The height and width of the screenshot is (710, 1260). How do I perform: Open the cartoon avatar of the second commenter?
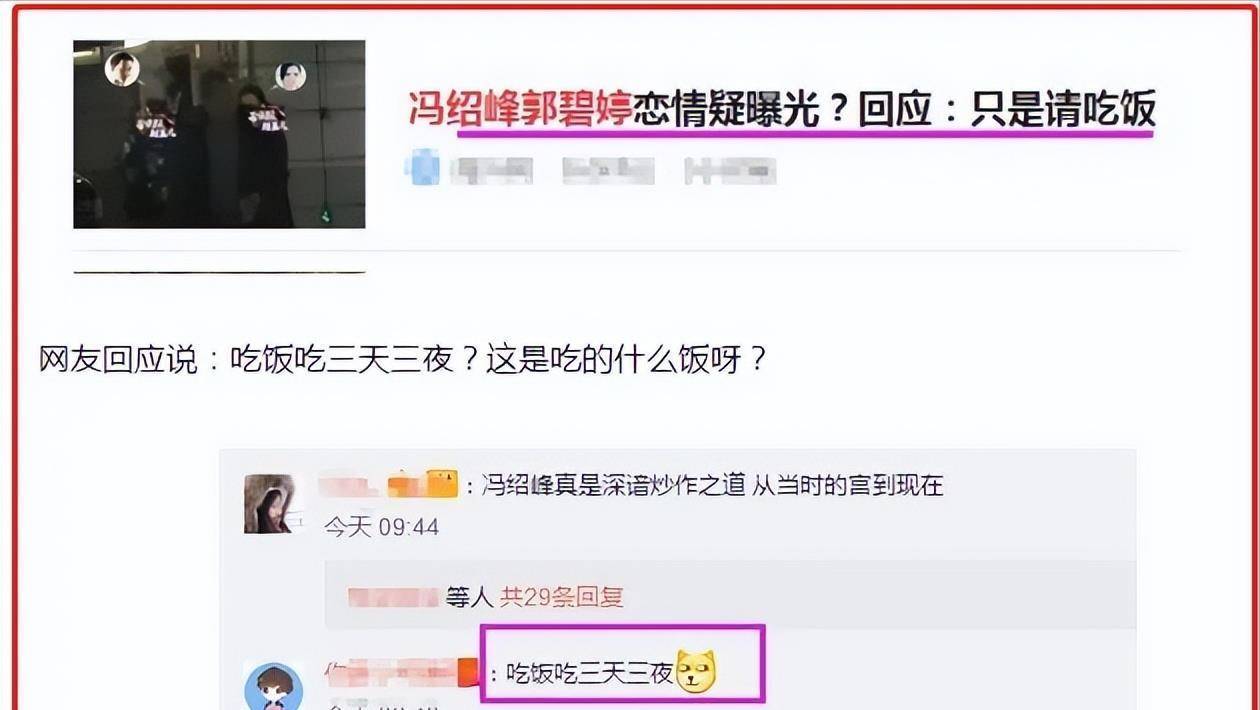point(273,686)
